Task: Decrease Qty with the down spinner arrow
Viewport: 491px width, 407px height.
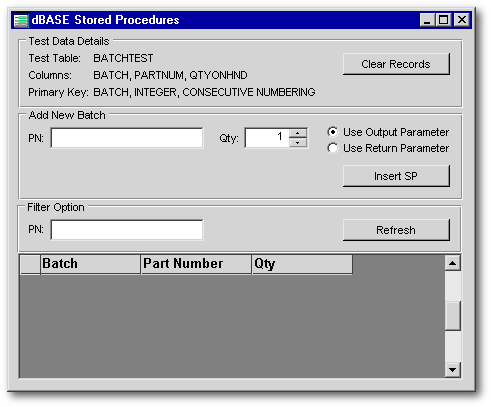Action: coord(298,143)
